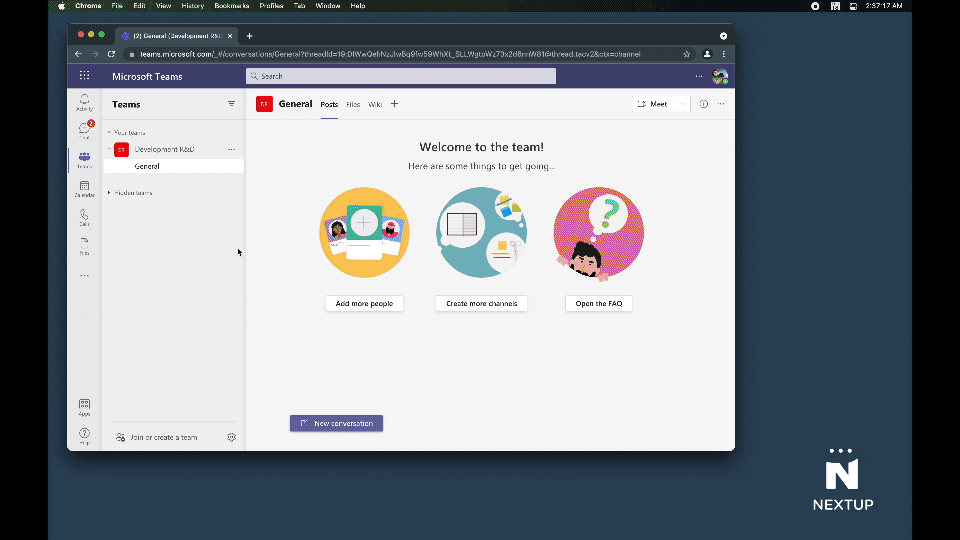Click the General channel avatar in header

point(264,104)
